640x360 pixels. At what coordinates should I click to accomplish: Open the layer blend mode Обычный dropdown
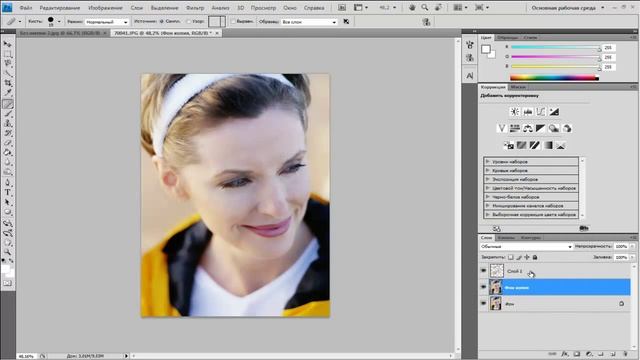pos(526,247)
